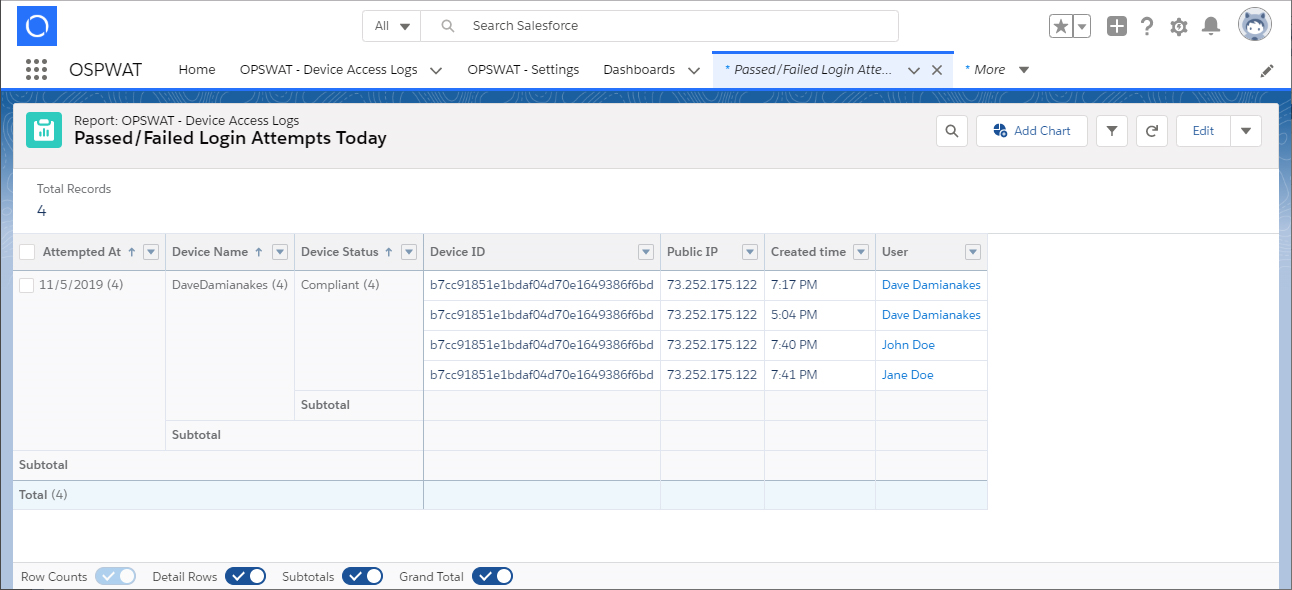The image size is (1292, 590).
Task: Open the Device Status column menu
Action: [408, 252]
